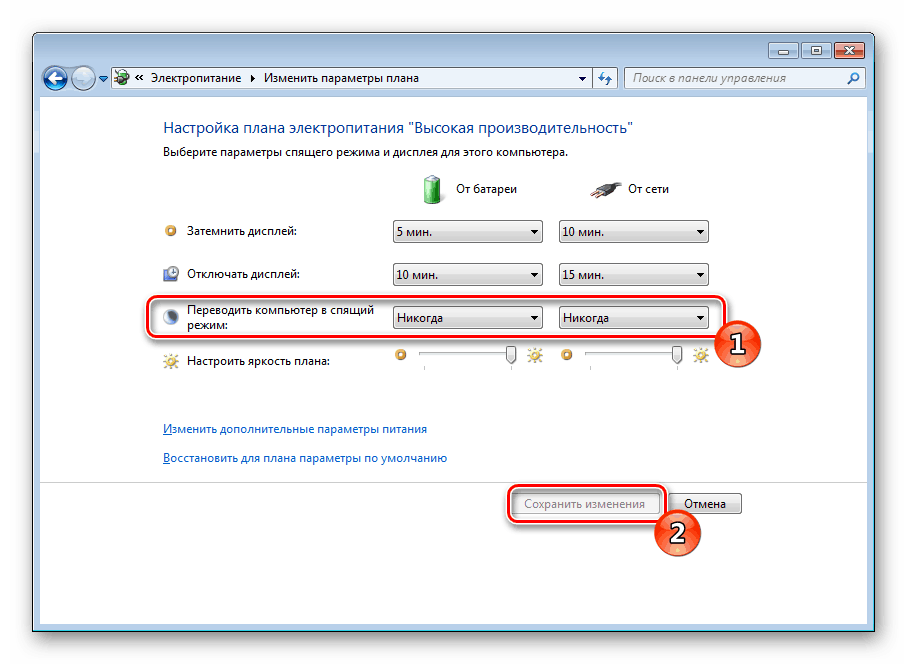The width and height of the screenshot is (907, 664).
Task: Select Изменить параметры плана breadcrumb item
Action: [x=341, y=78]
